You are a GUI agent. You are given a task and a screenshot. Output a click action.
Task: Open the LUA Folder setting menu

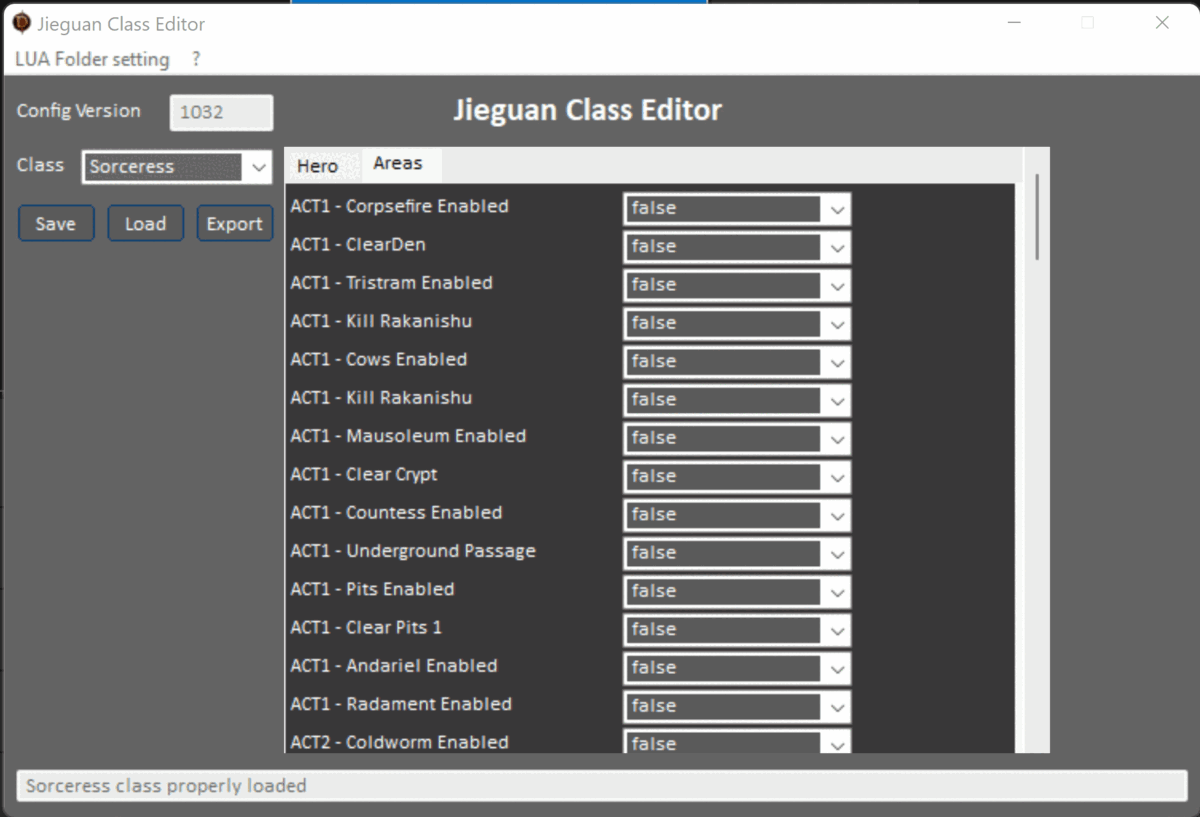[92, 60]
